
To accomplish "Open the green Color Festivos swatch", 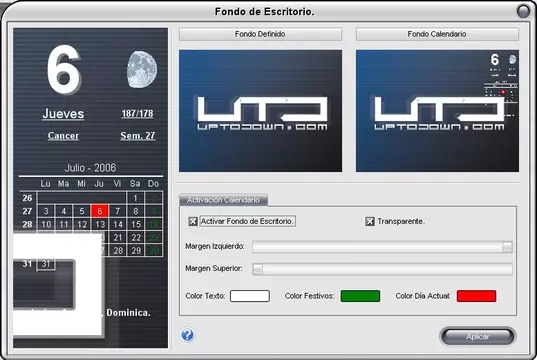I will pyautogui.click(x=360, y=296).
